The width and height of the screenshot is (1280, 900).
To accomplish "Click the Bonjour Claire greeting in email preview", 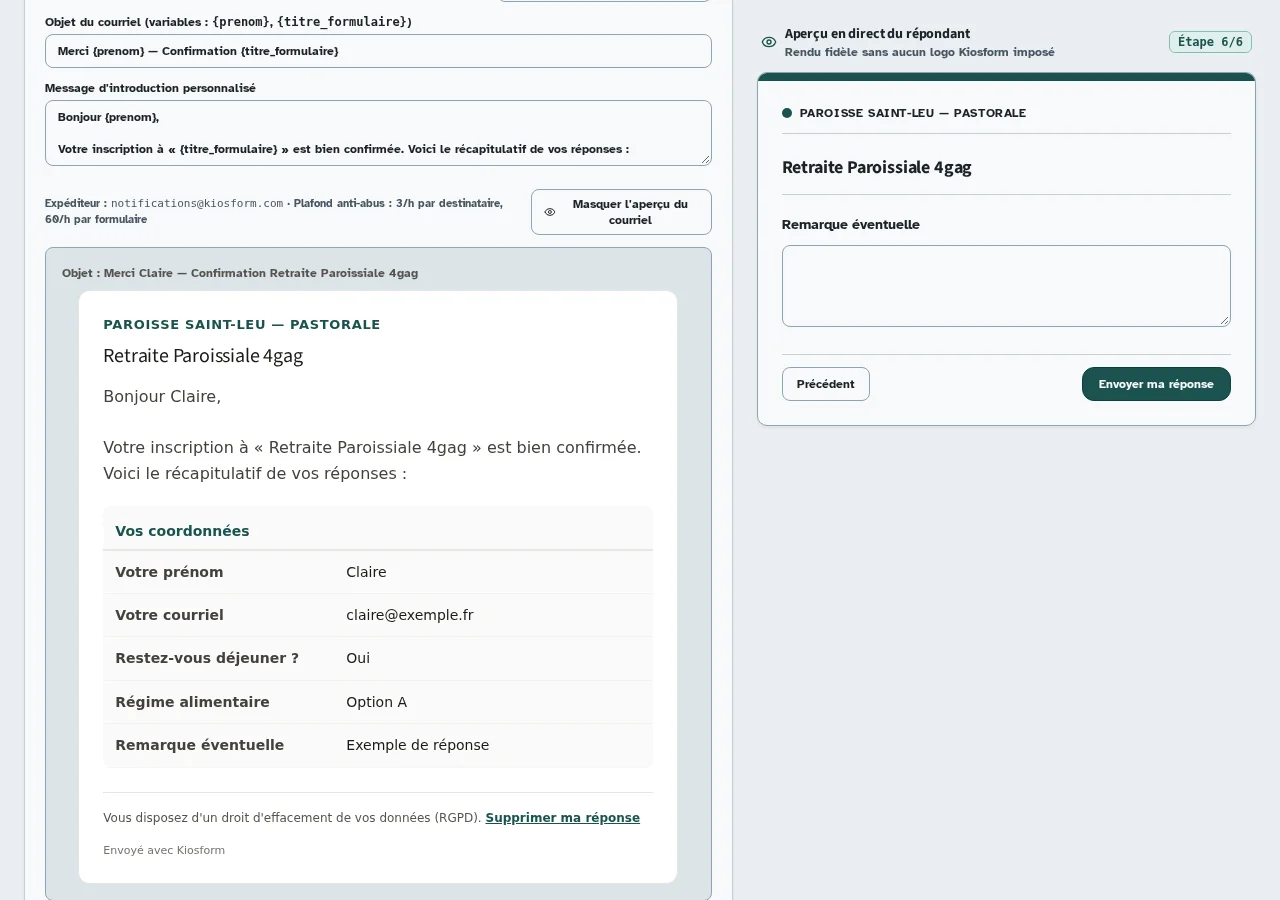I will click(x=162, y=397).
